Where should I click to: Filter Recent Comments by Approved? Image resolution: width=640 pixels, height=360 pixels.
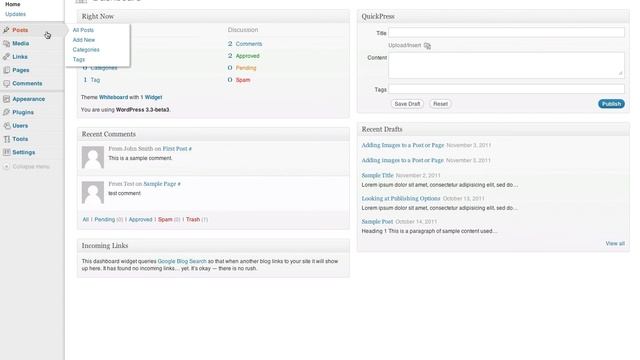coord(140,220)
